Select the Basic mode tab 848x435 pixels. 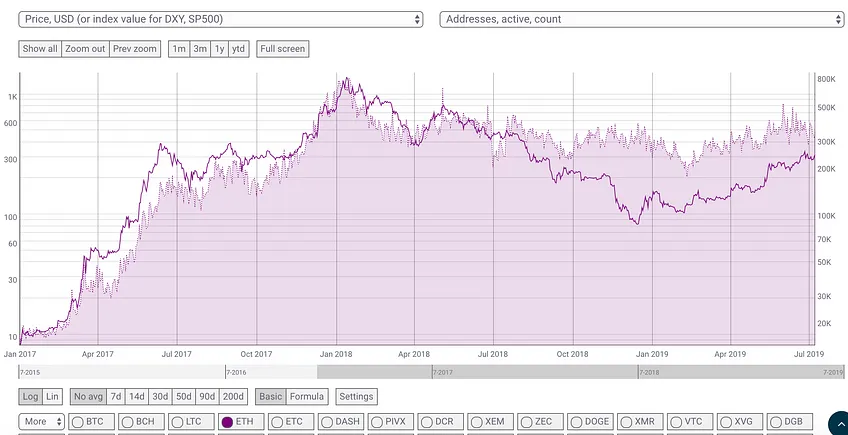[x=270, y=396]
